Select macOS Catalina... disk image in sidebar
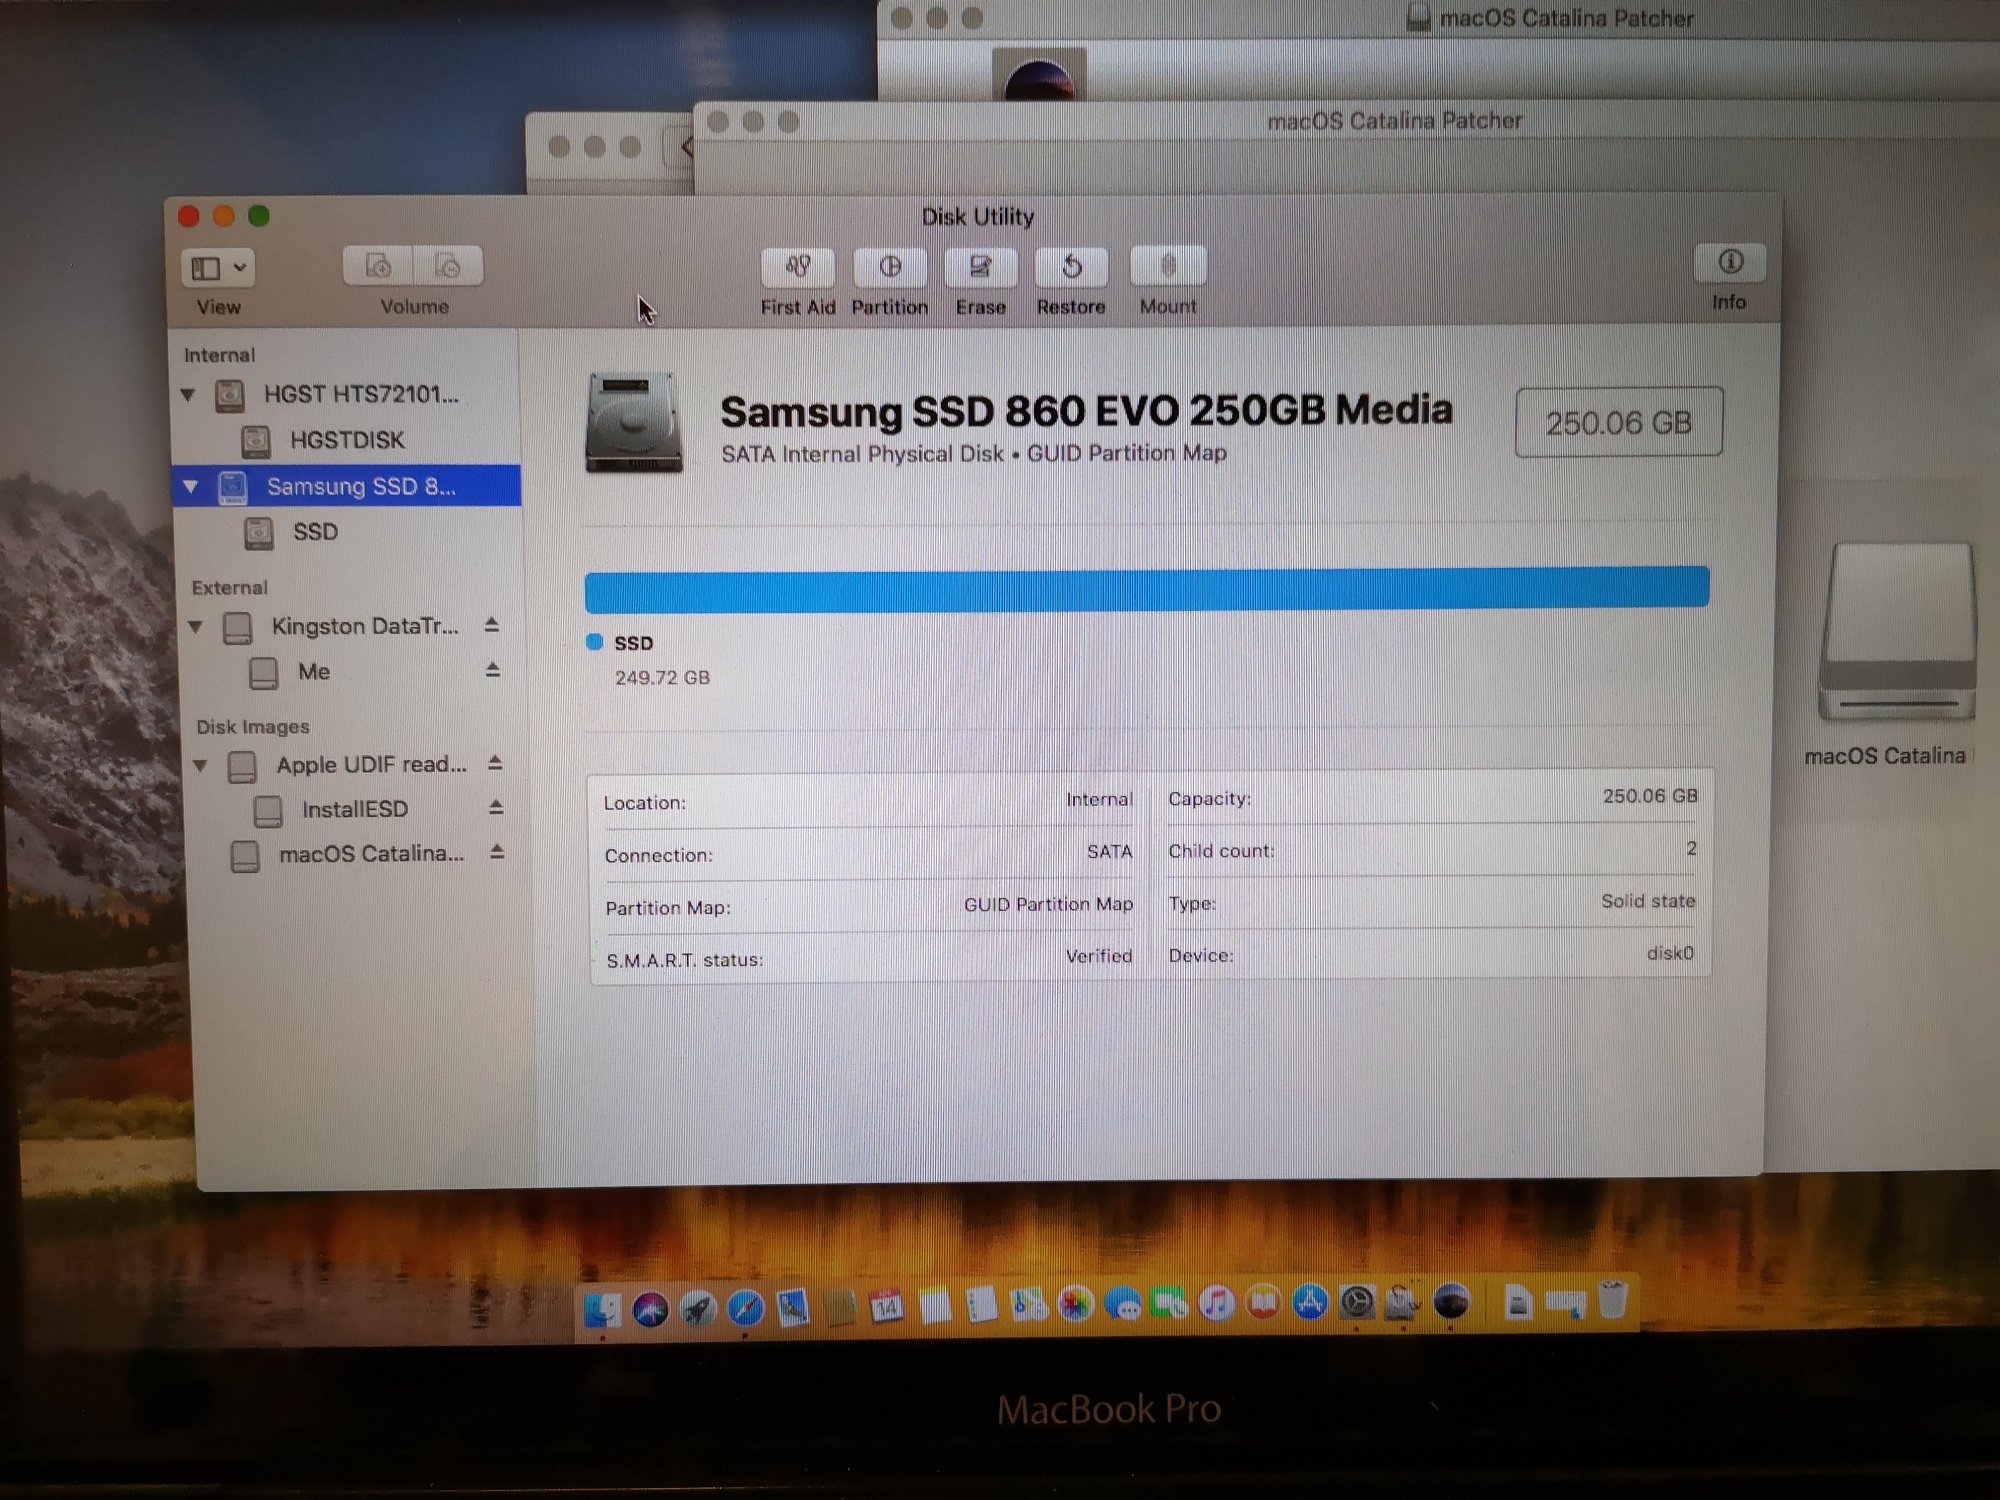2000x1500 pixels. point(371,855)
